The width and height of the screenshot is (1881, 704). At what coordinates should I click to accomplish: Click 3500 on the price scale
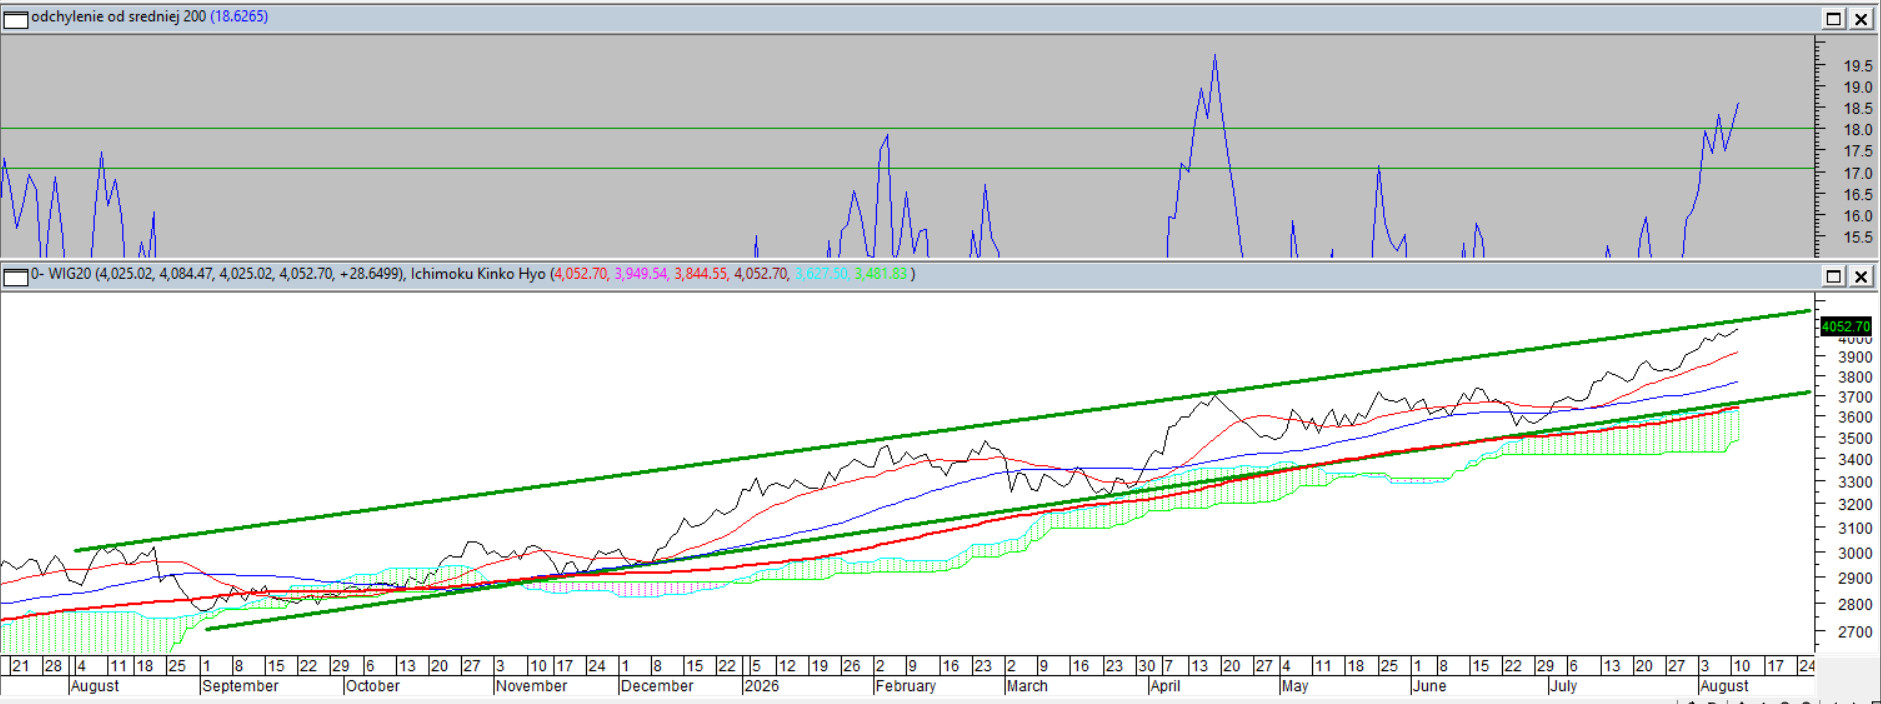pos(1855,439)
